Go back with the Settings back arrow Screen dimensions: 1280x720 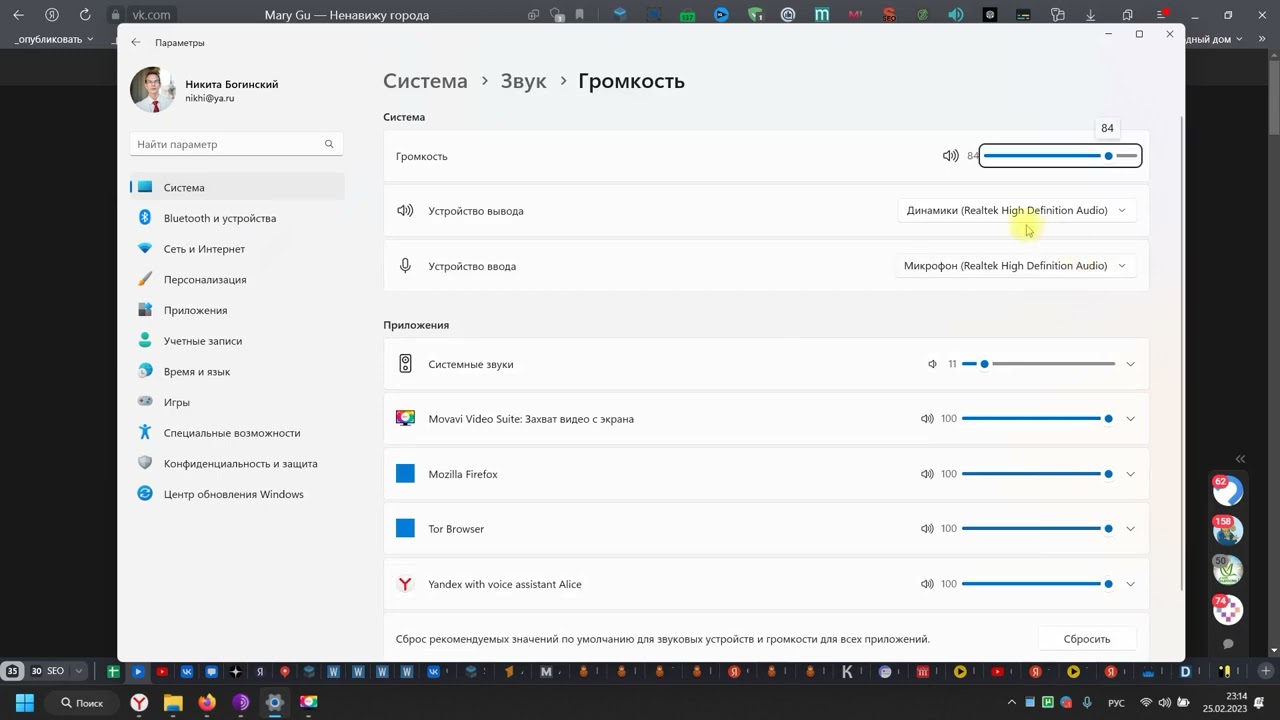[136, 43]
